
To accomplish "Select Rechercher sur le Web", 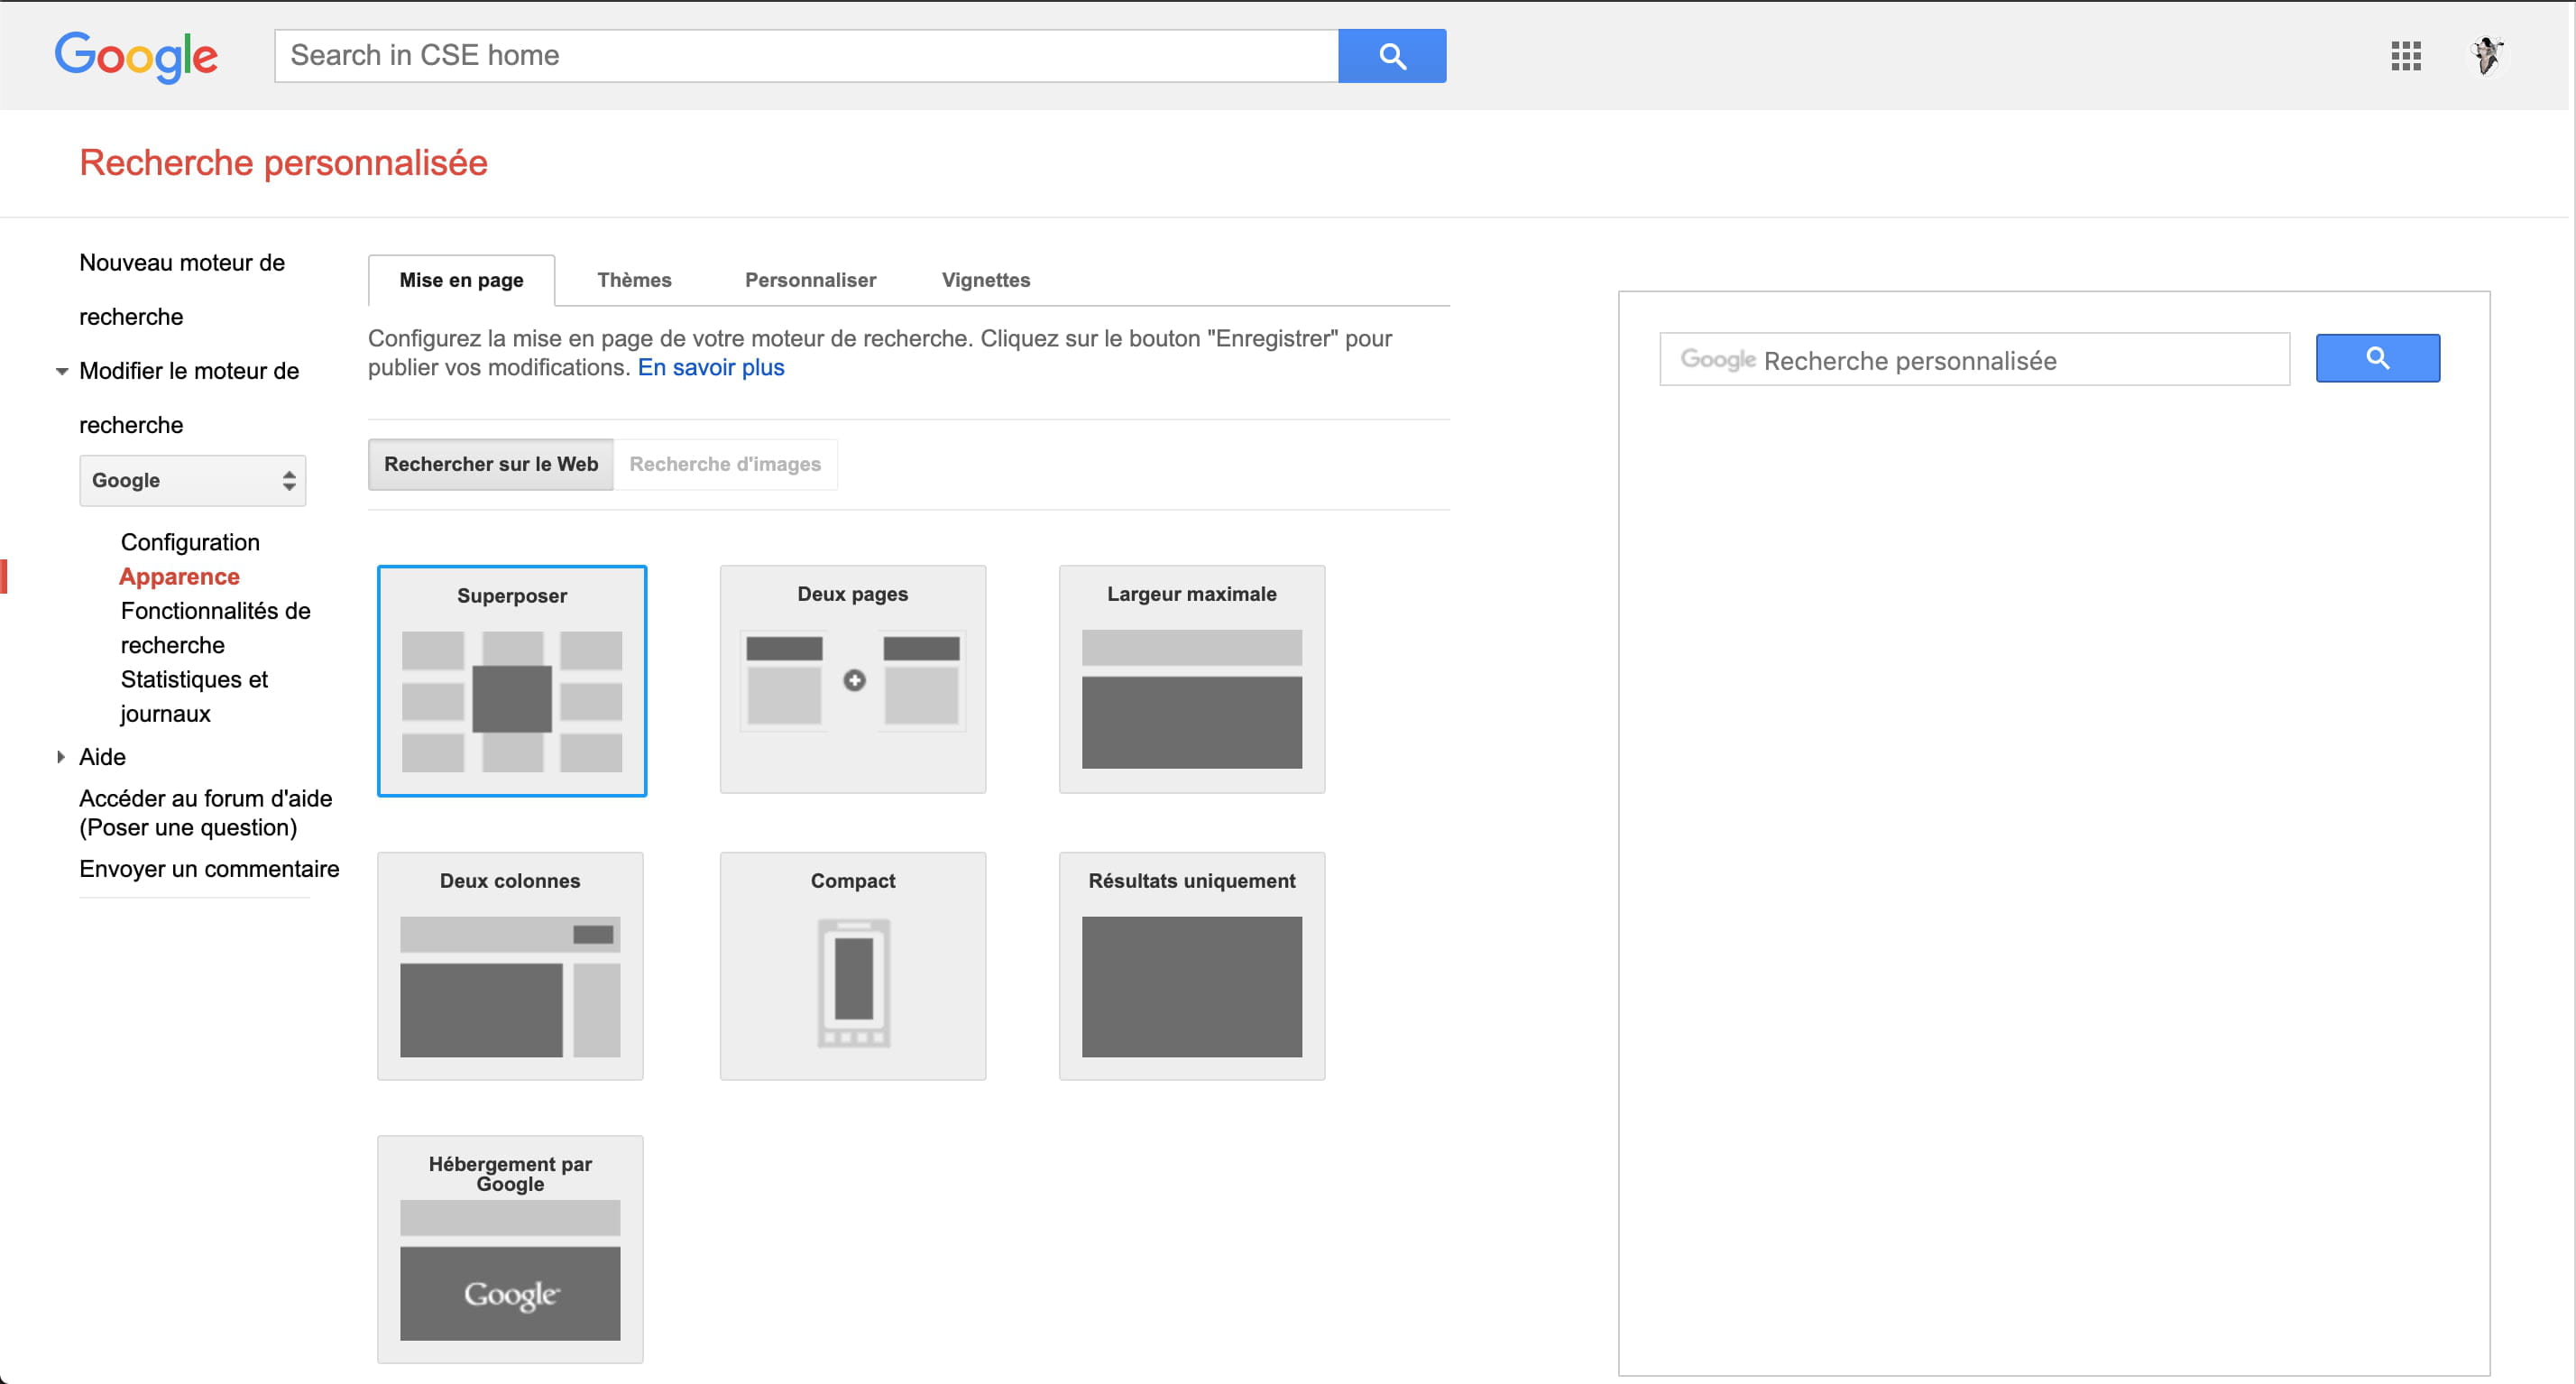I will click(x=491, y=464).
